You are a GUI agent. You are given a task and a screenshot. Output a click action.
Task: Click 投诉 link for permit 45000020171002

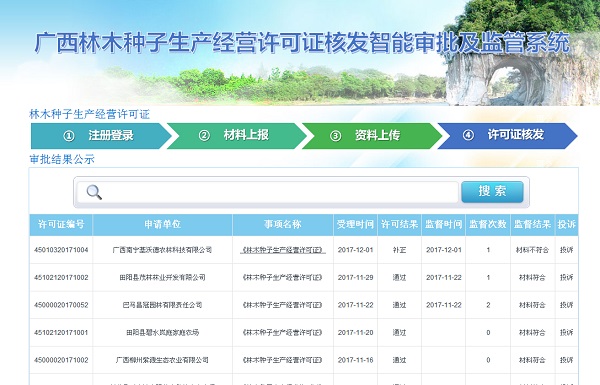(x=566, y=360)
